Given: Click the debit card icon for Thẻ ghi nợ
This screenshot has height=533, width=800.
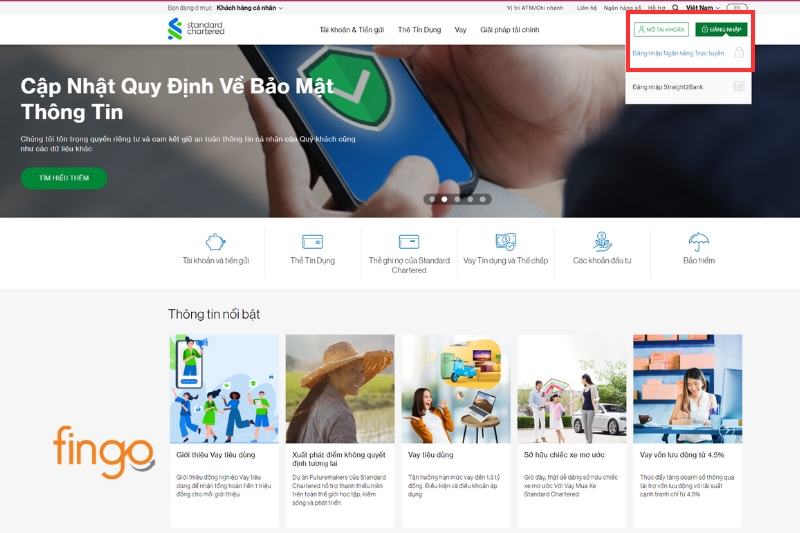Looking at the screenshot, I should tap(409, 241).
